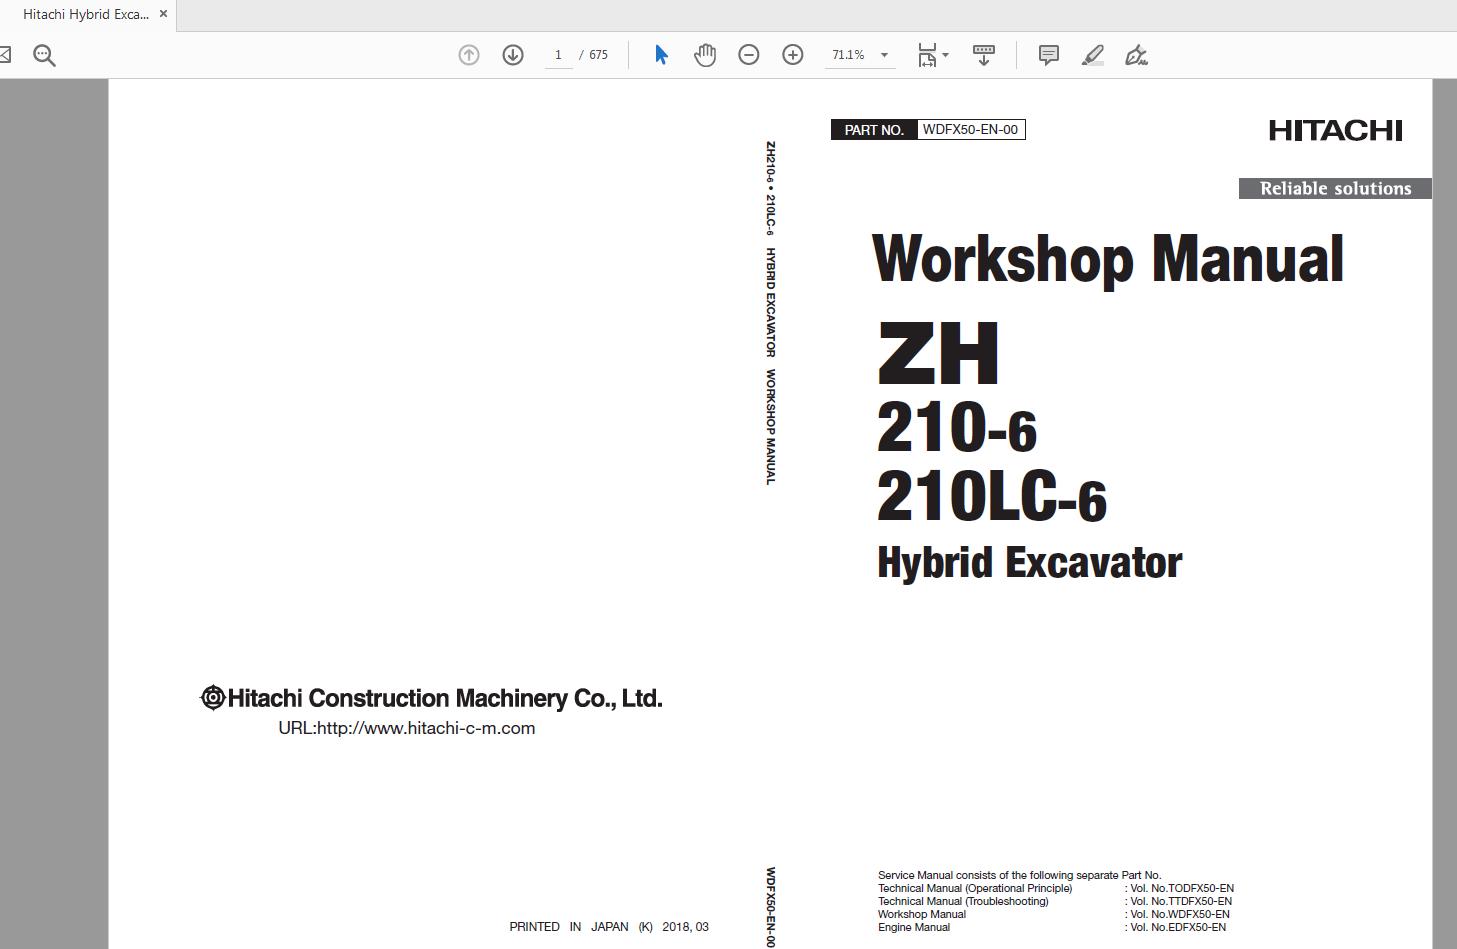
Task: Click the total pages 675 indicator
Action: (598, 55)
